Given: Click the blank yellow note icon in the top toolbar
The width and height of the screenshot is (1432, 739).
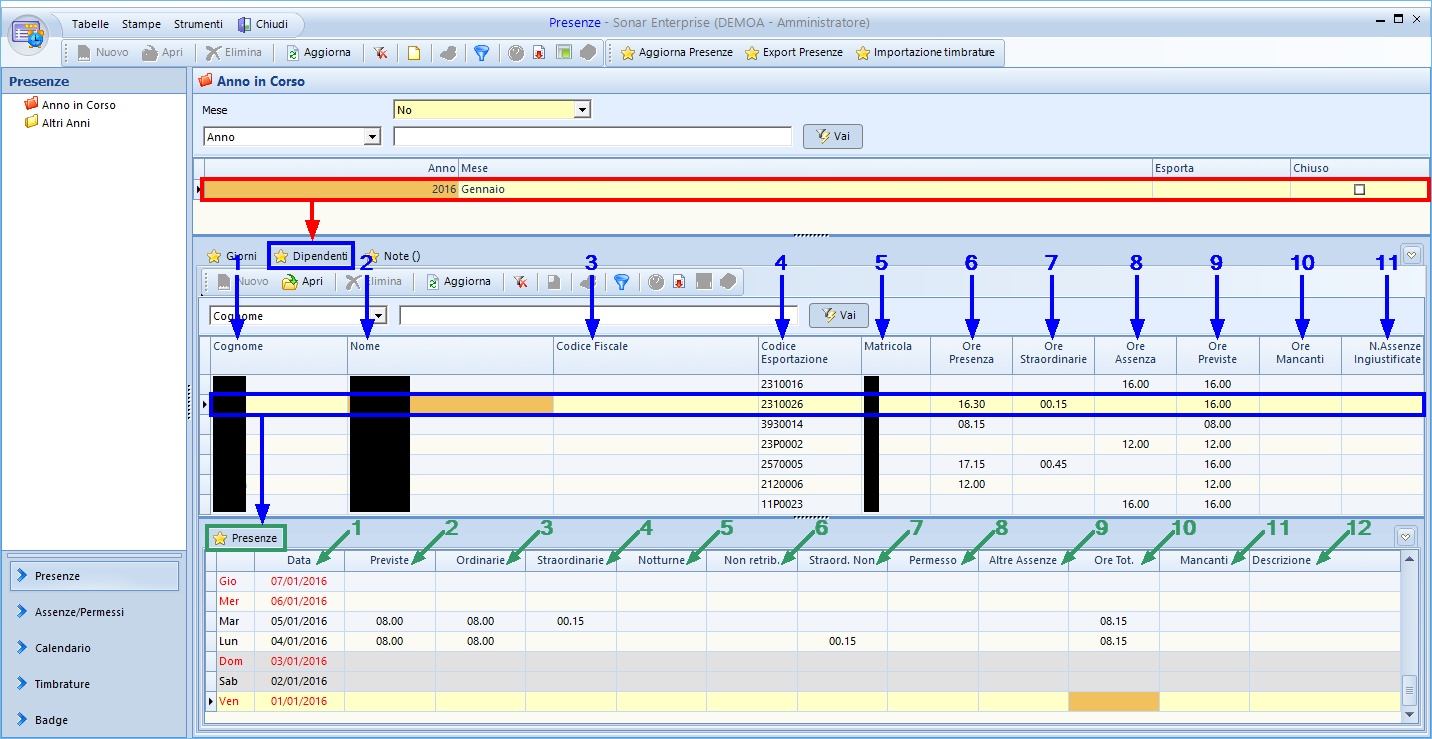Looking at the screenshot, I should (x=413, y=53).
